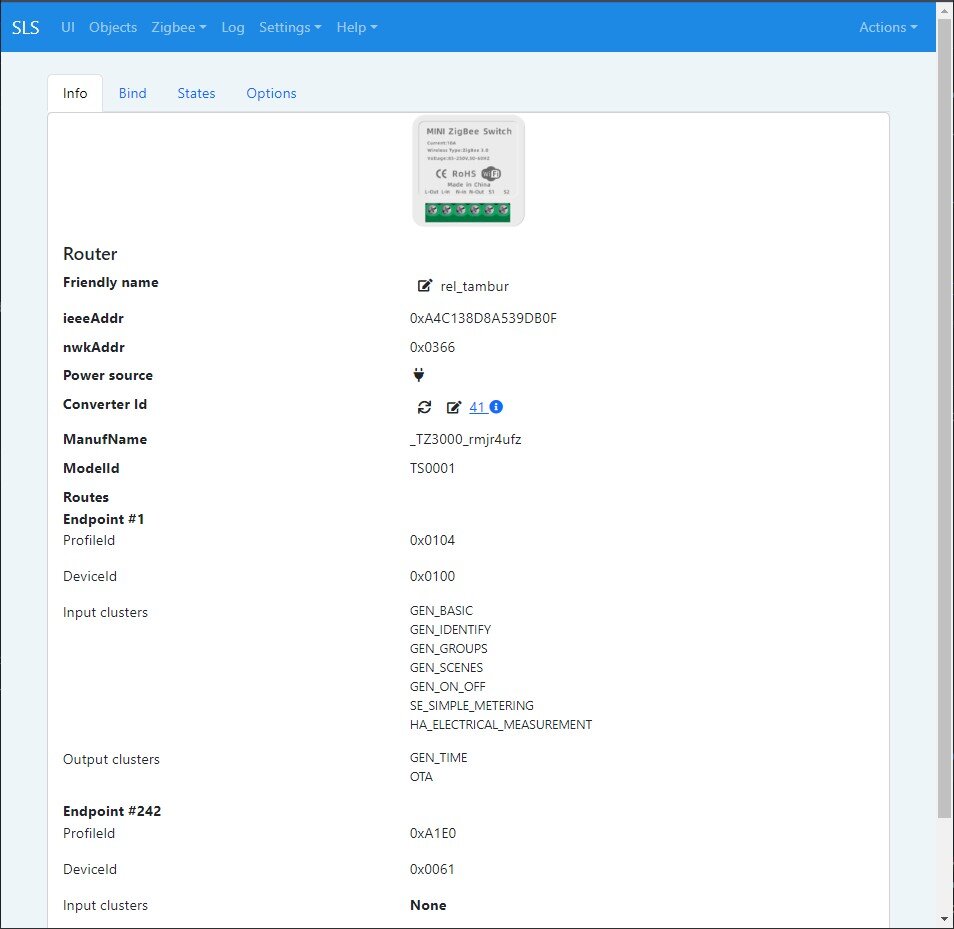Click Endpoint #1 ProfileId 0x0104
The height and width of the screenshot is (929, 954).
[432, 540]
